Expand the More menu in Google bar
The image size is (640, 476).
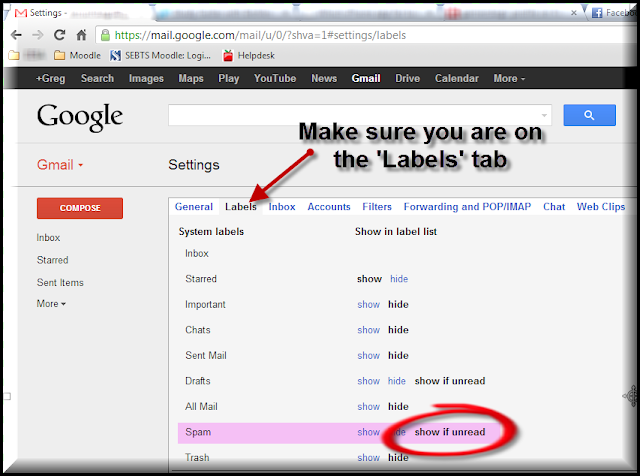click(509, 78)
